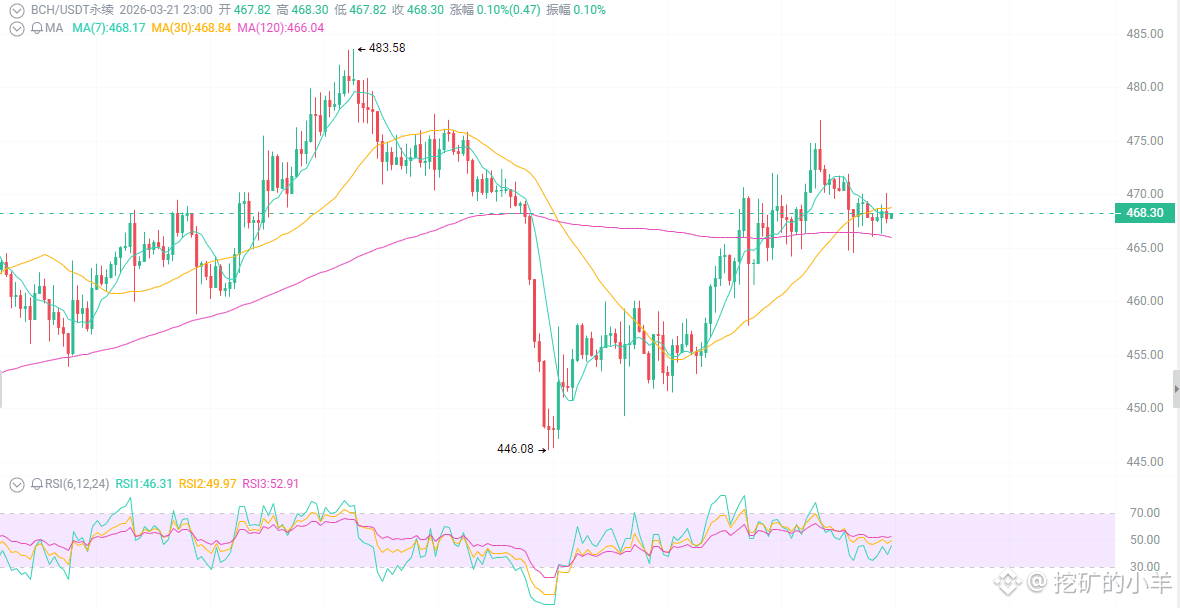
Task: Click the Binance logo in the watermark
Action: click(1010, 581)
